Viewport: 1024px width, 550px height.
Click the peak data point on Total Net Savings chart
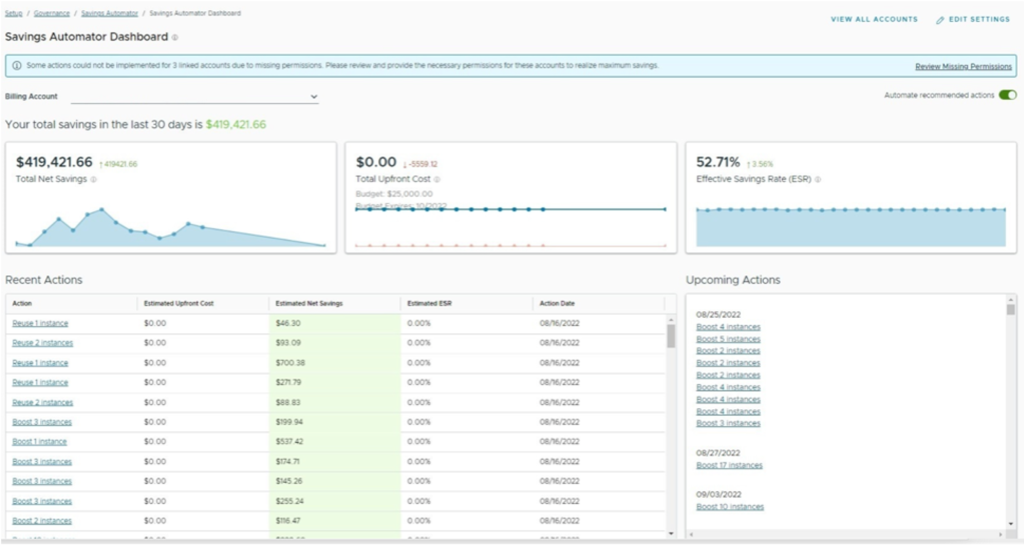102,210
